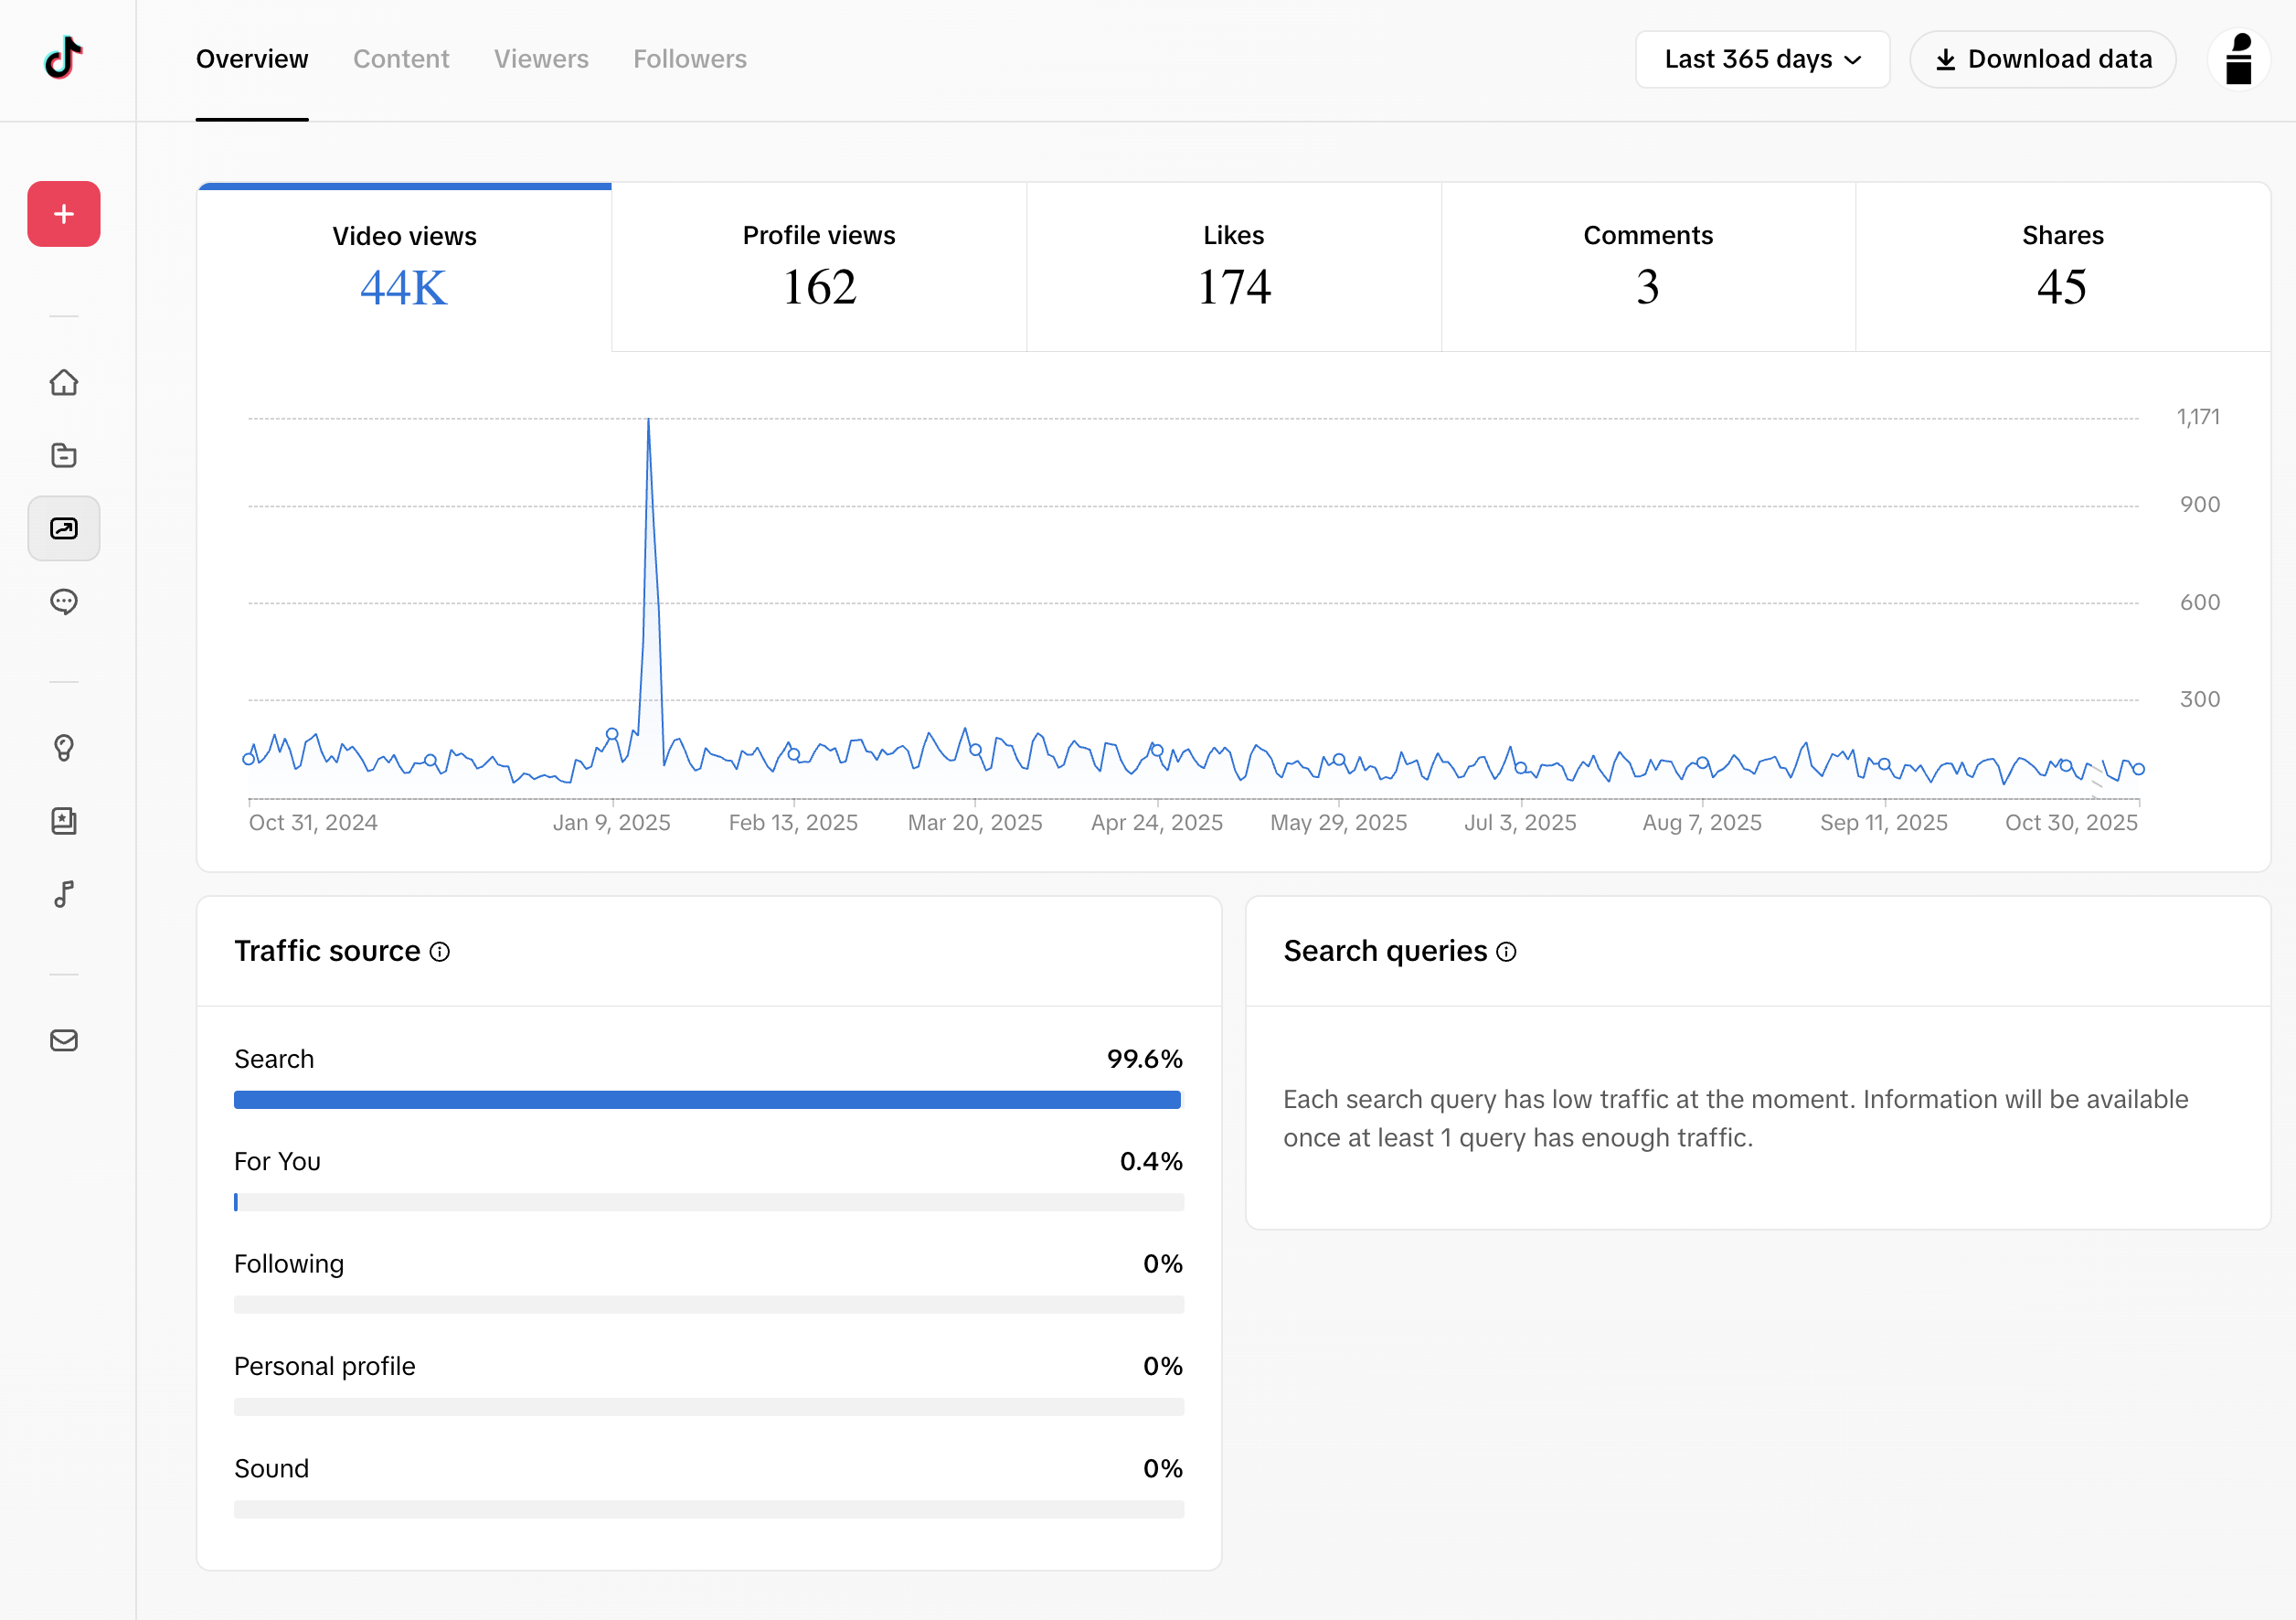Click the open profile avatar
2296x1620 pixels.
click(x=2239, y=59)
